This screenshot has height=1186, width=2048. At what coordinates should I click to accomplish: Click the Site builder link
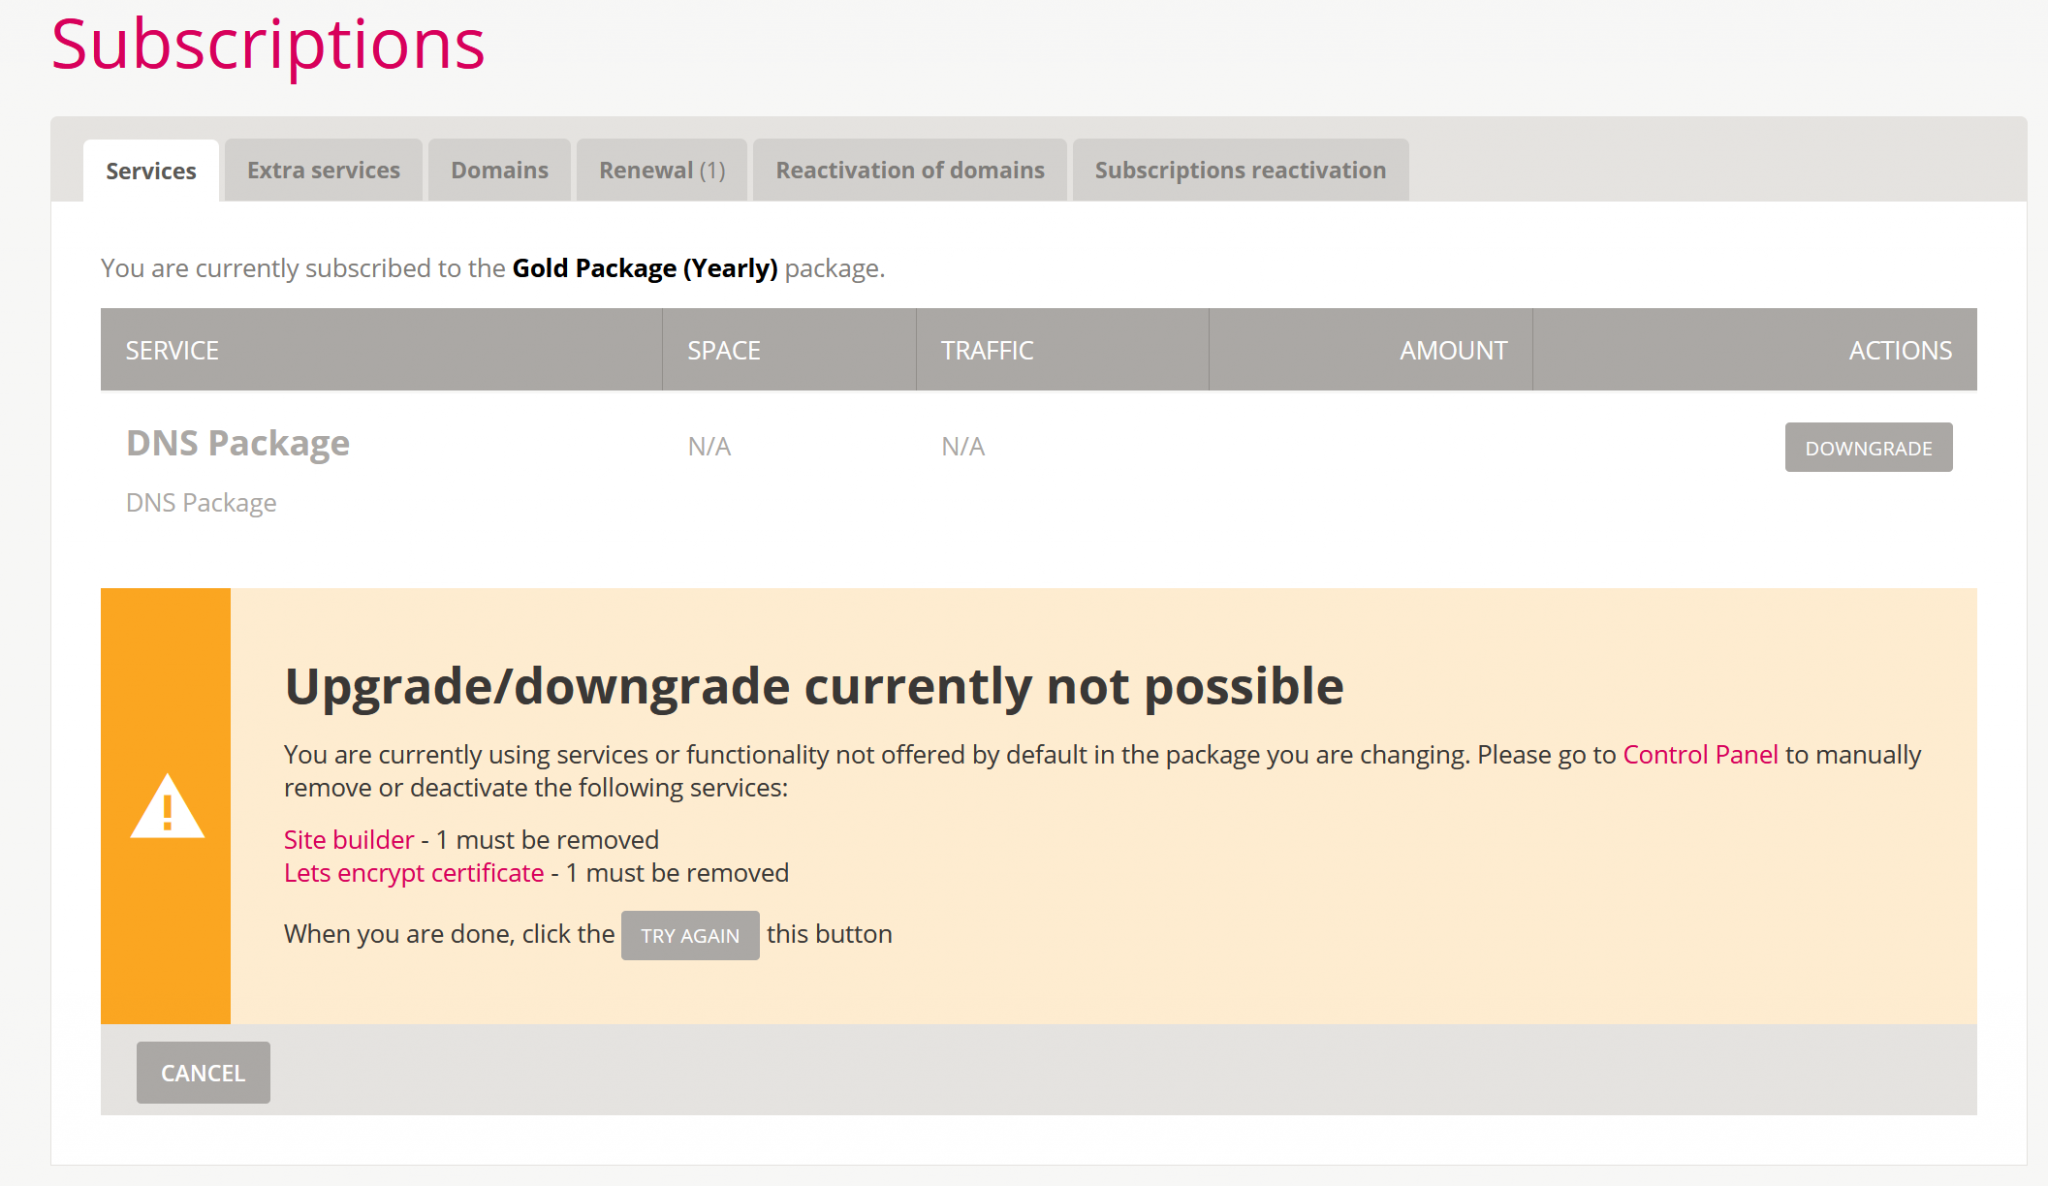[348, 840]
